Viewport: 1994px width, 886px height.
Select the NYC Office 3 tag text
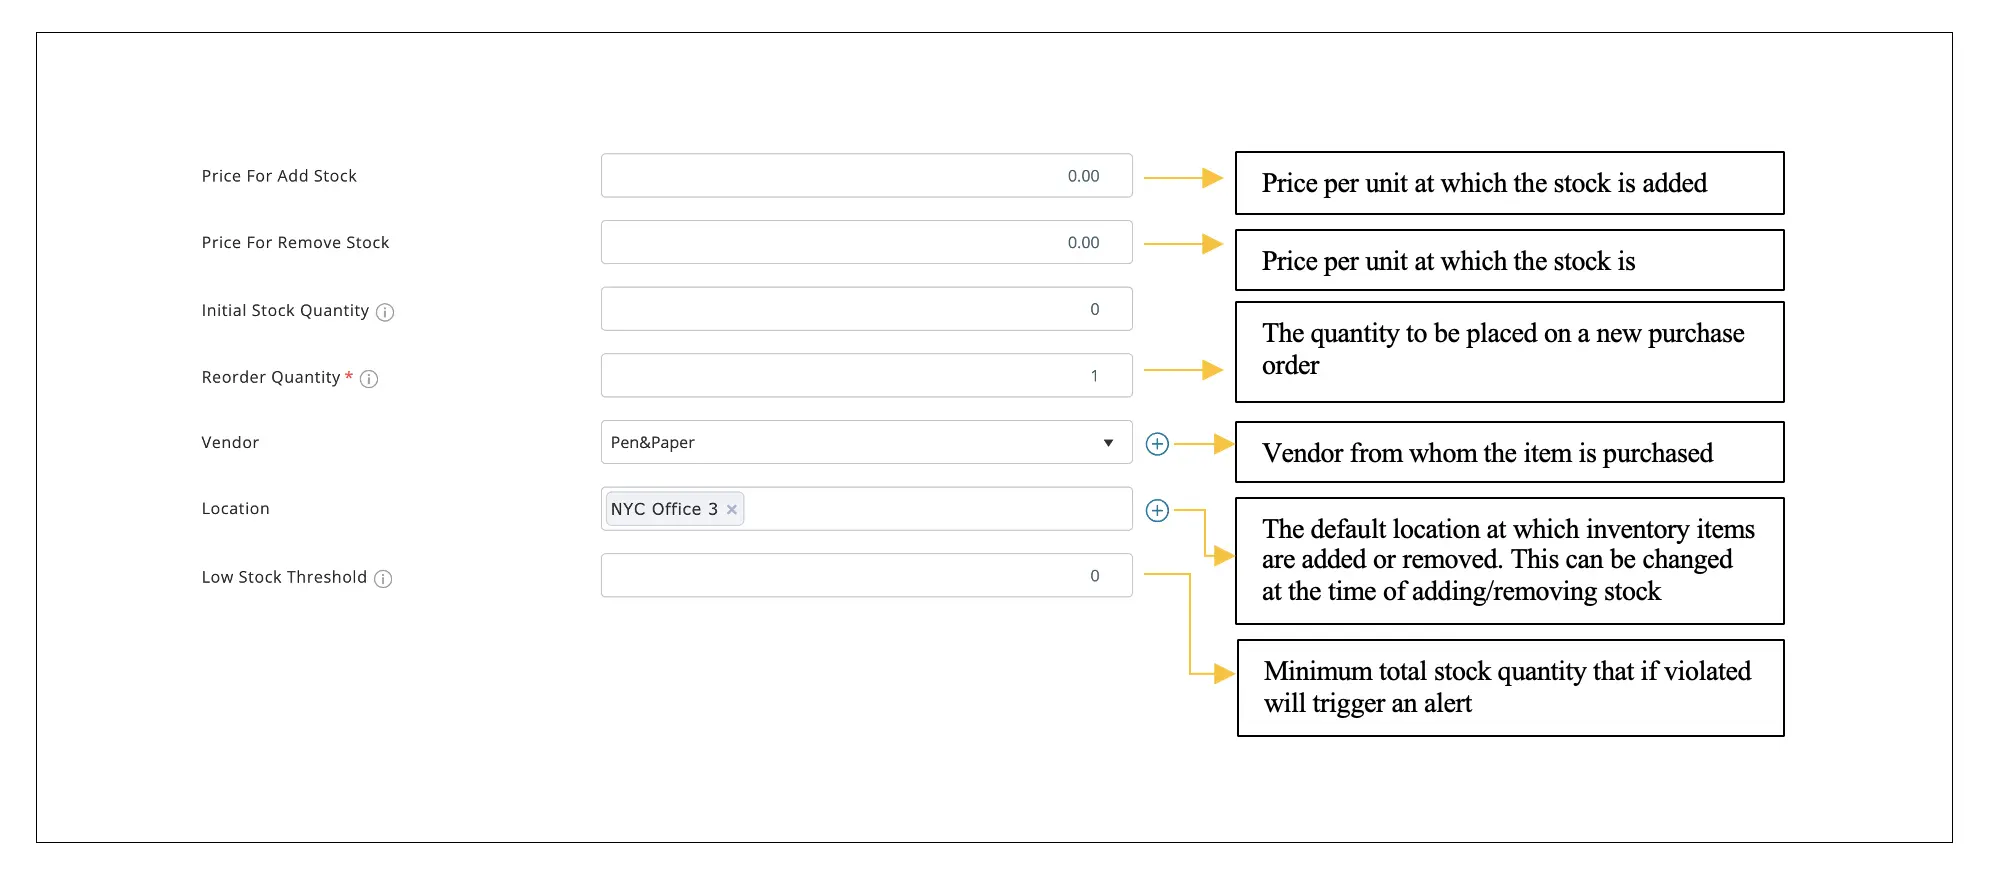[664, 509]
